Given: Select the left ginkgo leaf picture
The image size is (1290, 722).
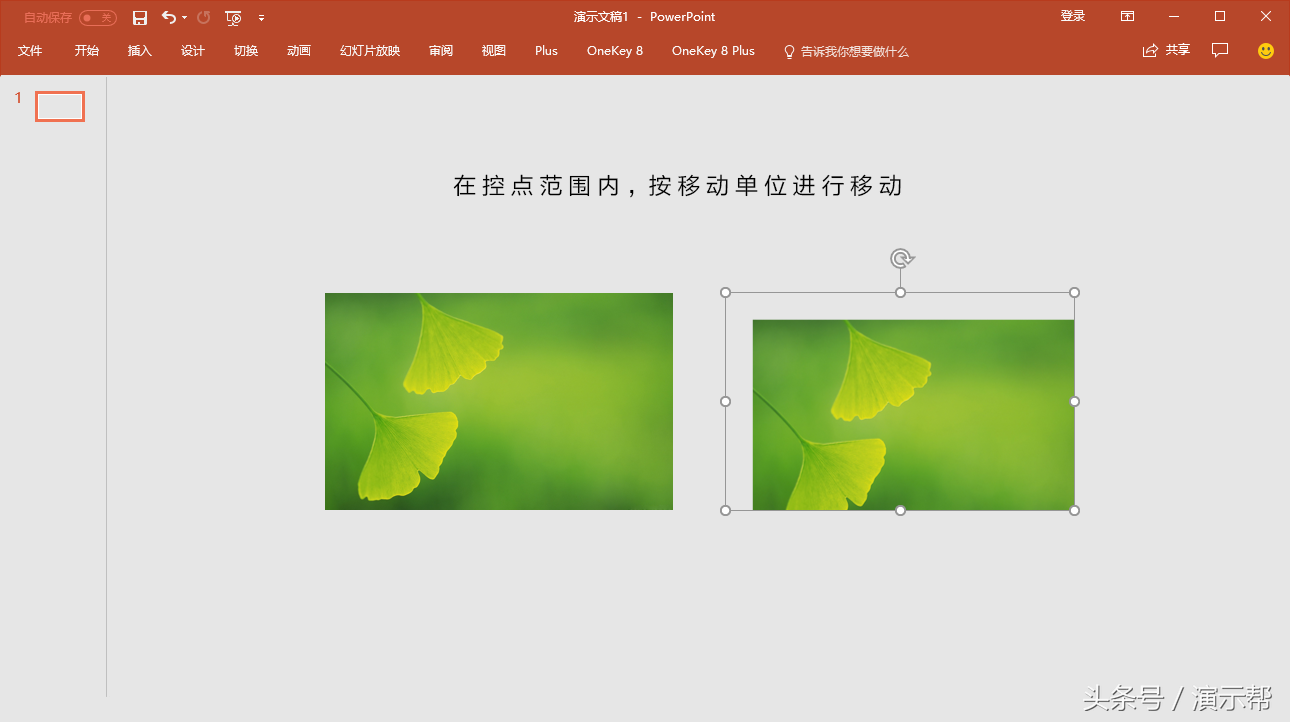Looking at the screenshot, I should click(x=499, y=401).
